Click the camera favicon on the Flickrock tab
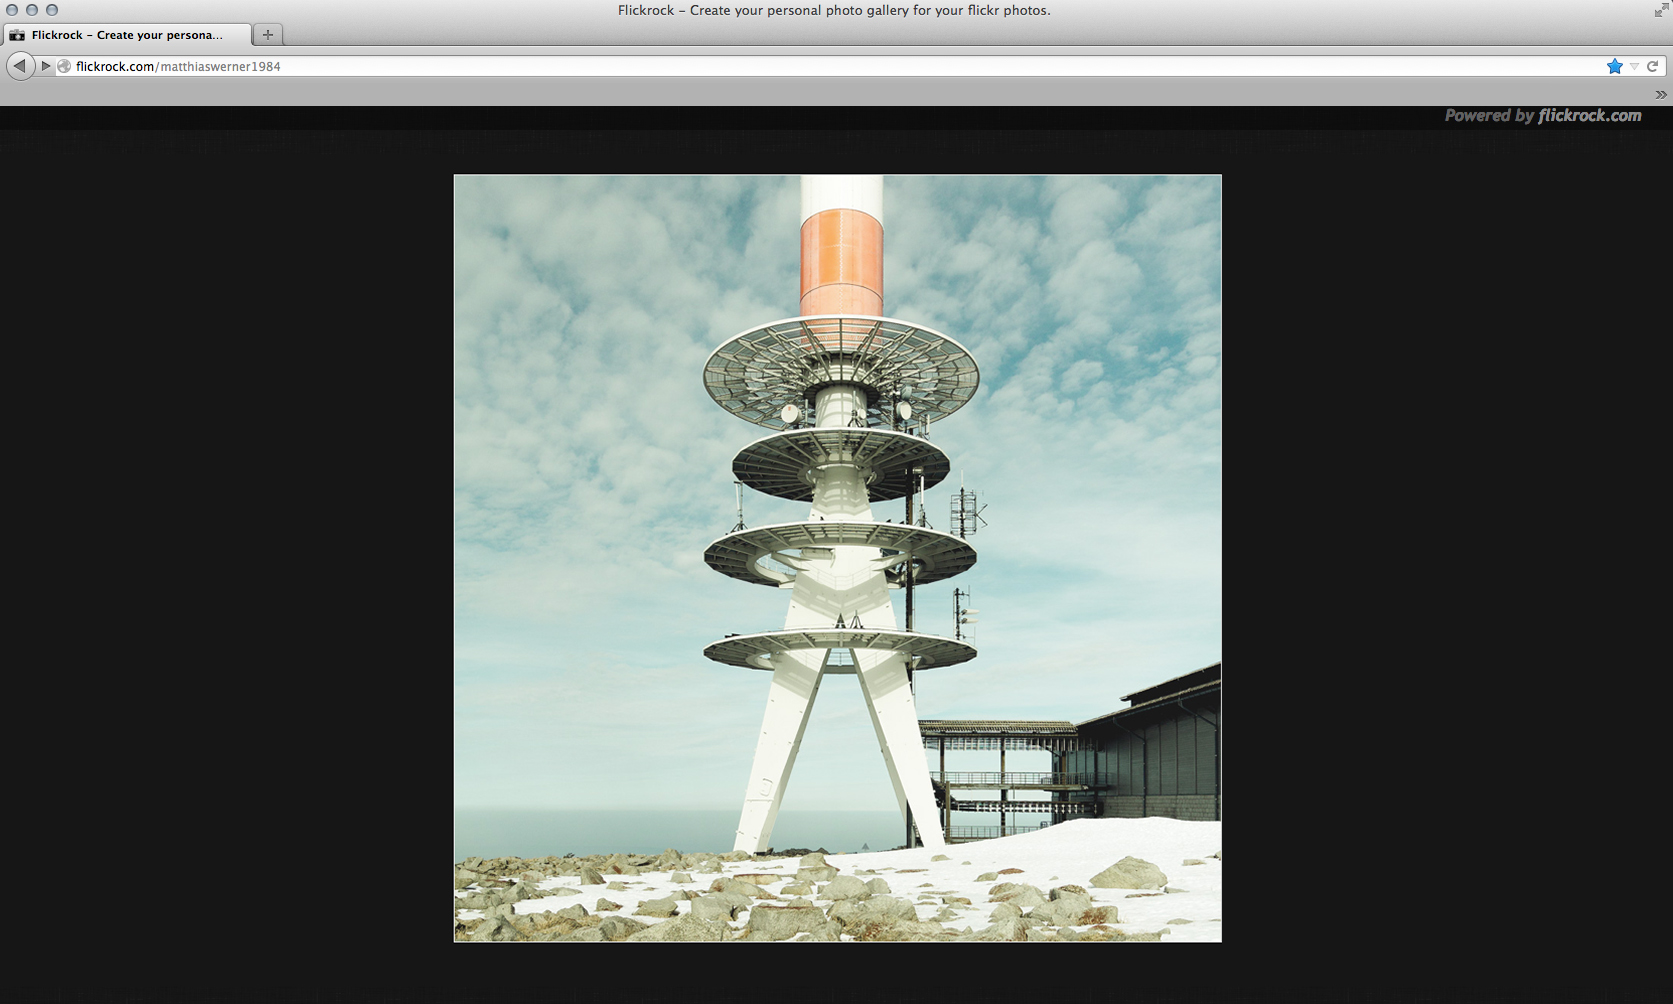Image resolution: width=1673 pixels, height=1004 pixels. pos(17,35)
